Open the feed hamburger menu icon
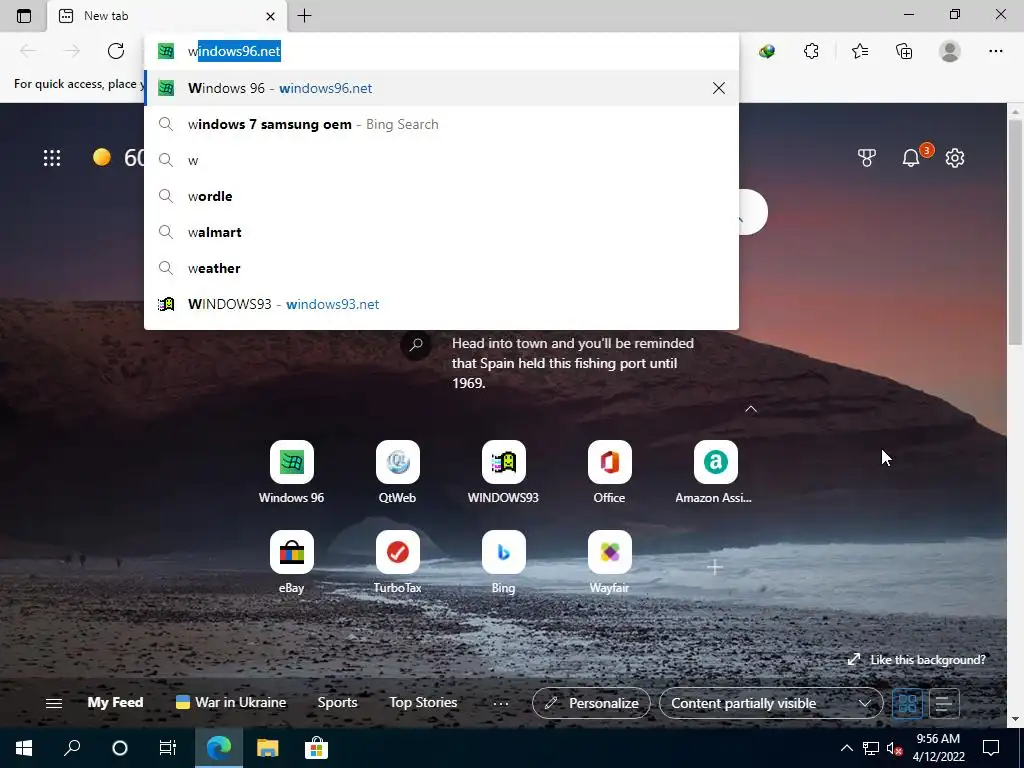 [x=54, y=703]
